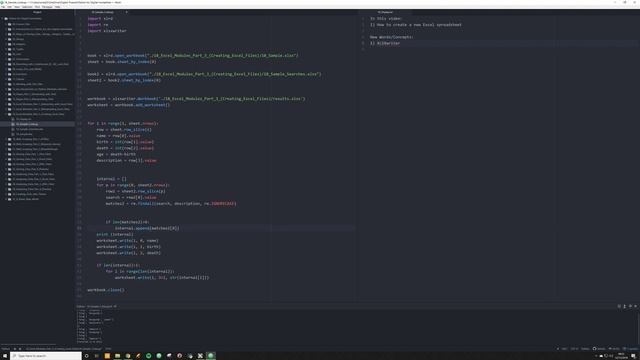Open the Edit menu

9,7
